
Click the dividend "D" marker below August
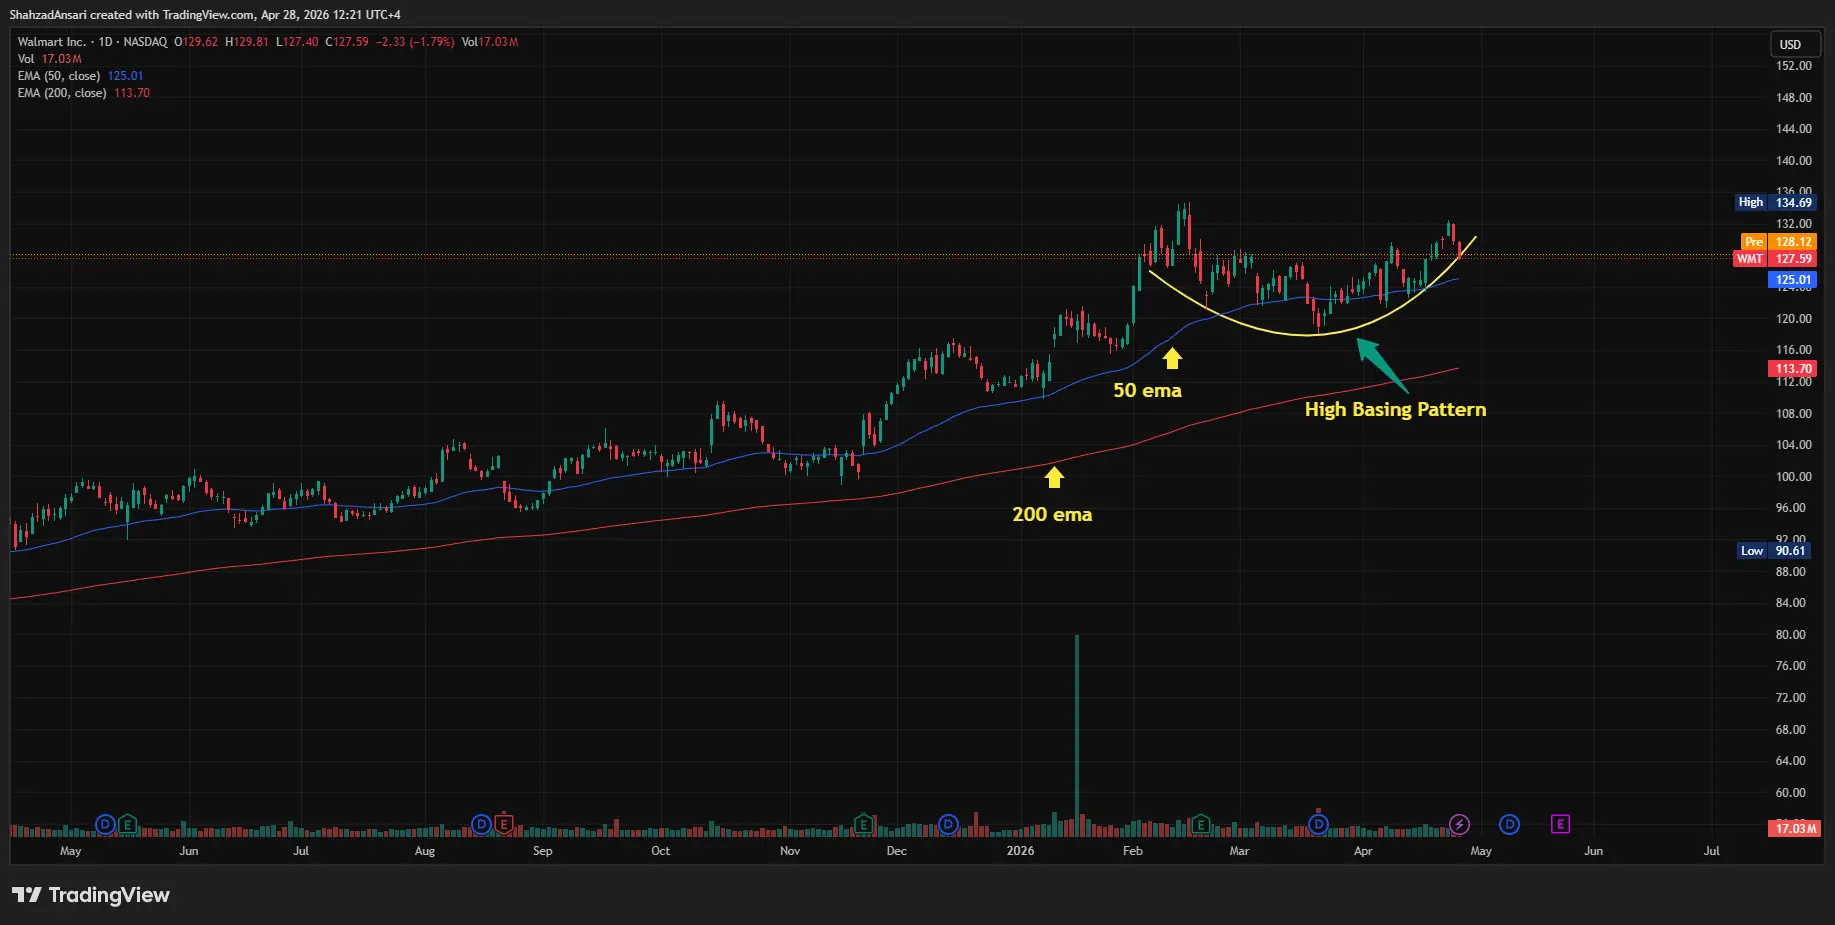480,824
